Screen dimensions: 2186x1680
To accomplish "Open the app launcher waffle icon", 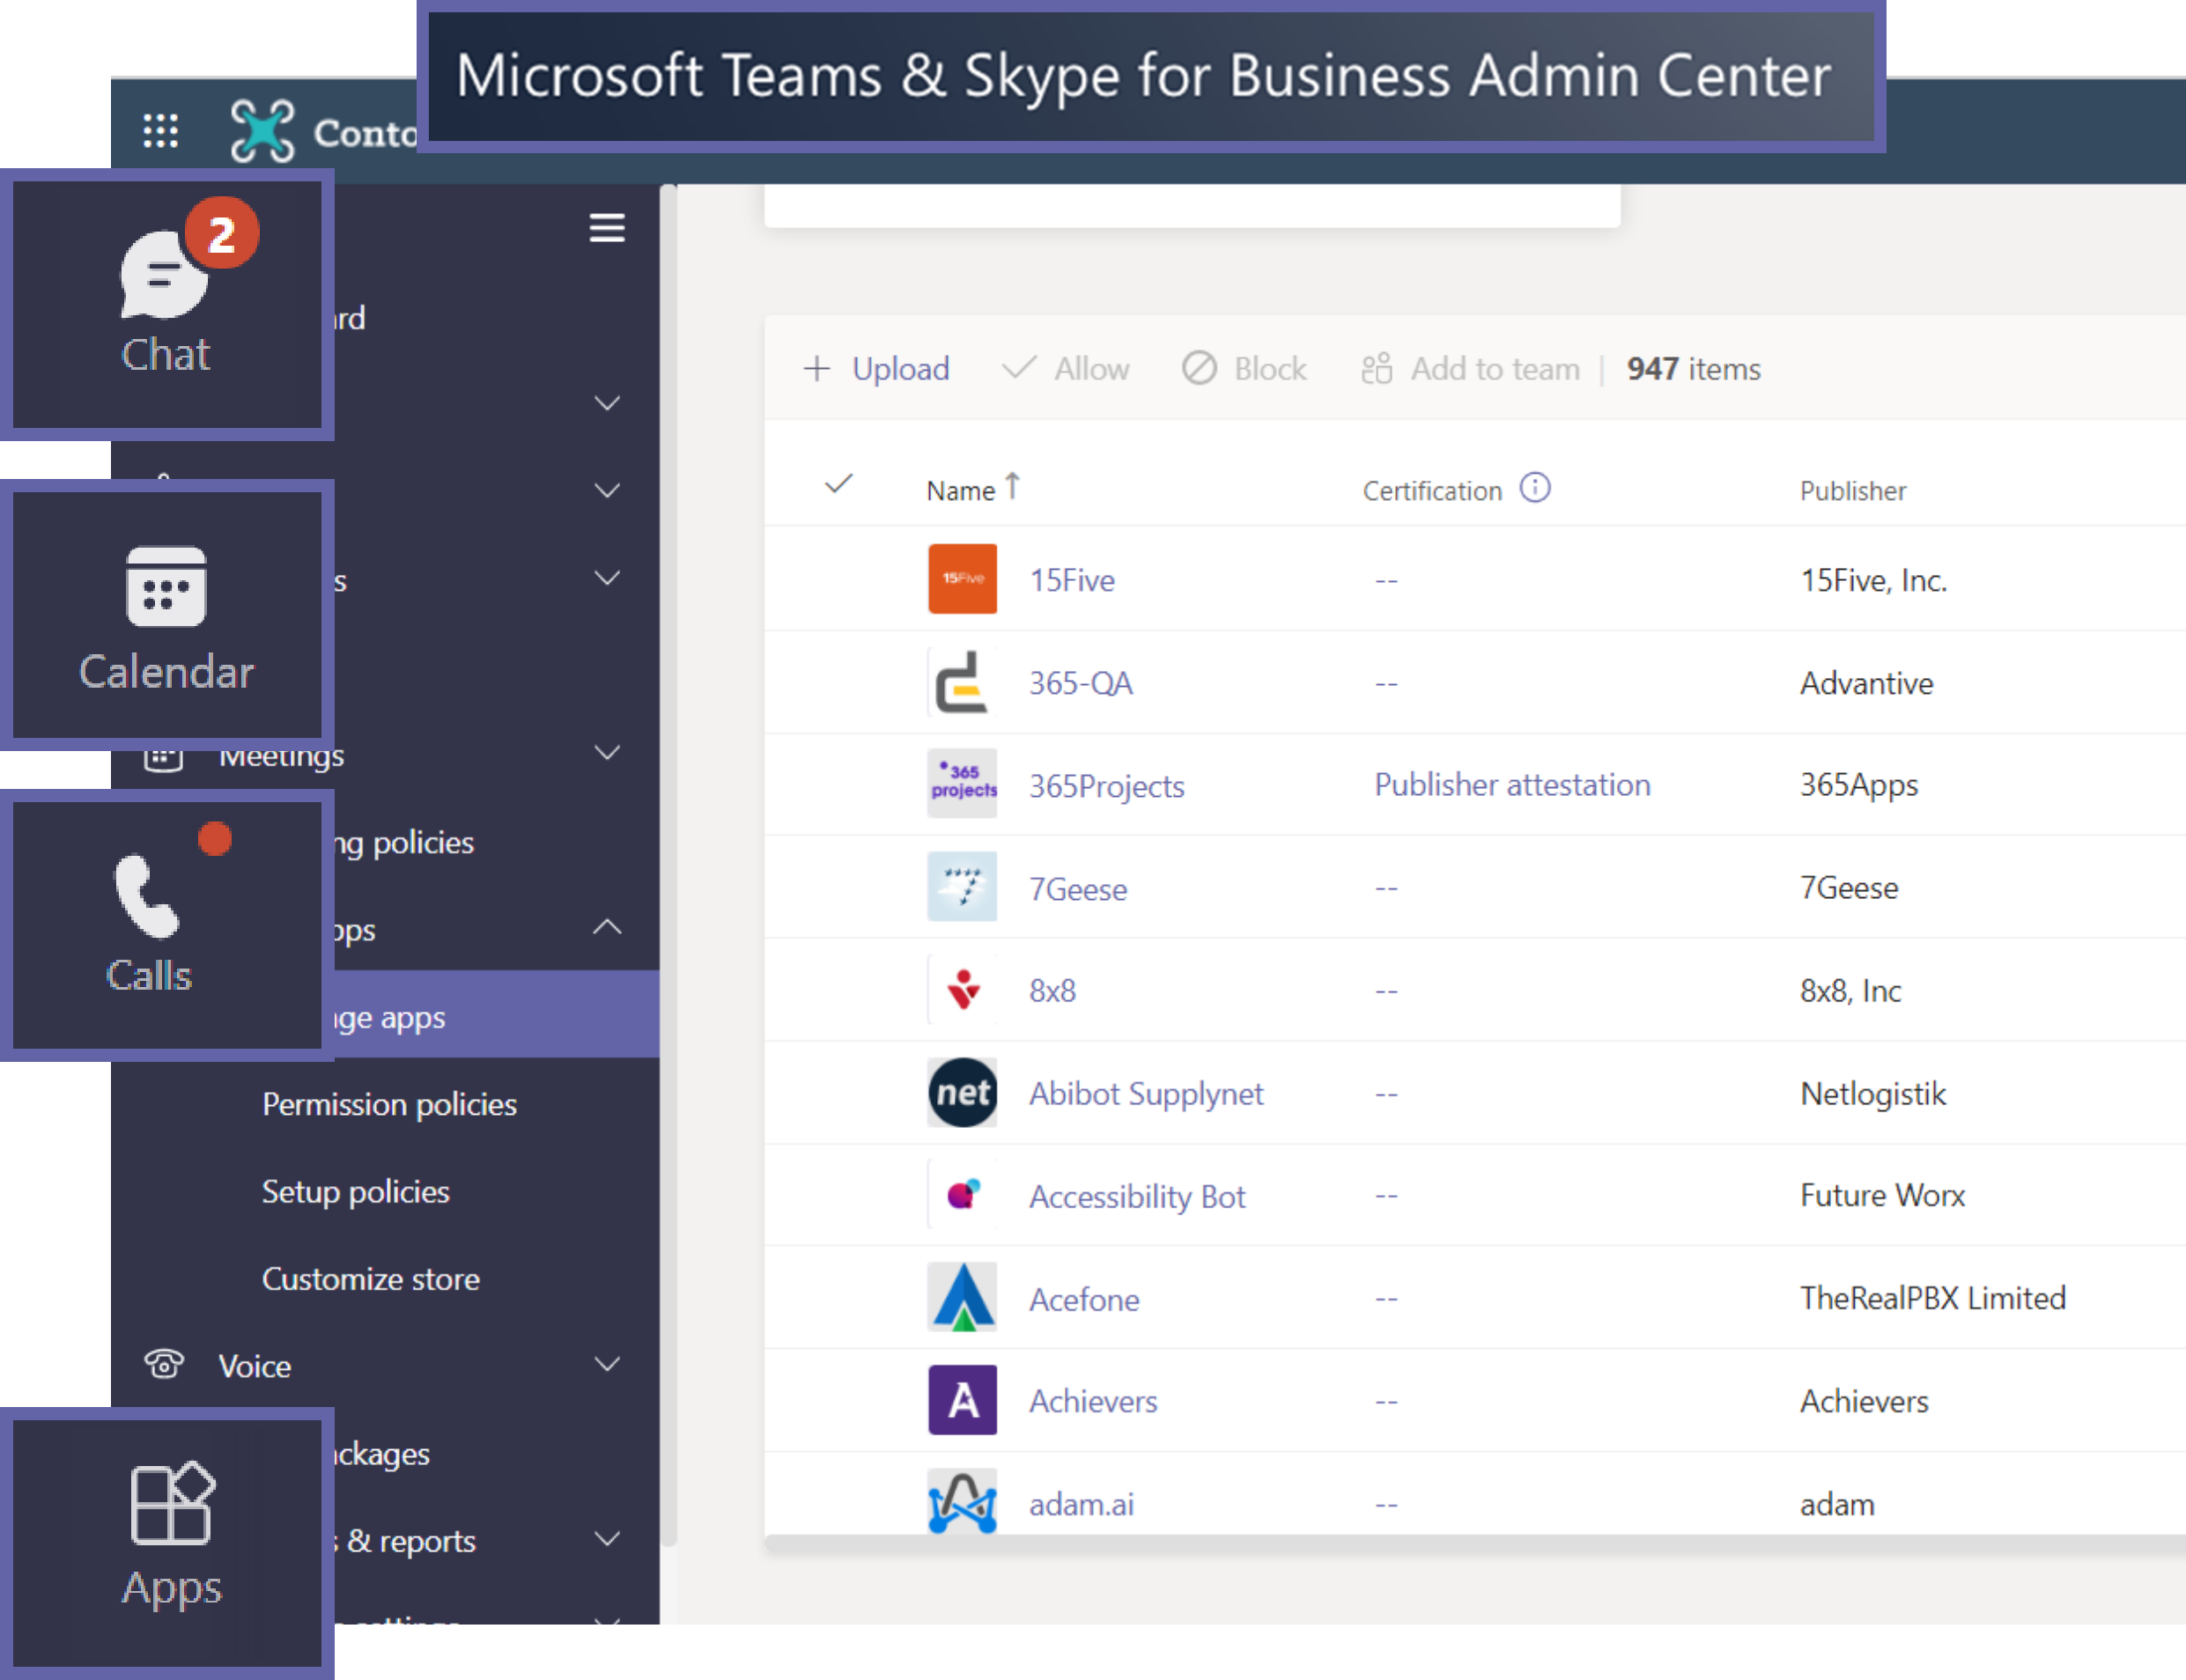I will pyautogui.click(x=160, y=130).
